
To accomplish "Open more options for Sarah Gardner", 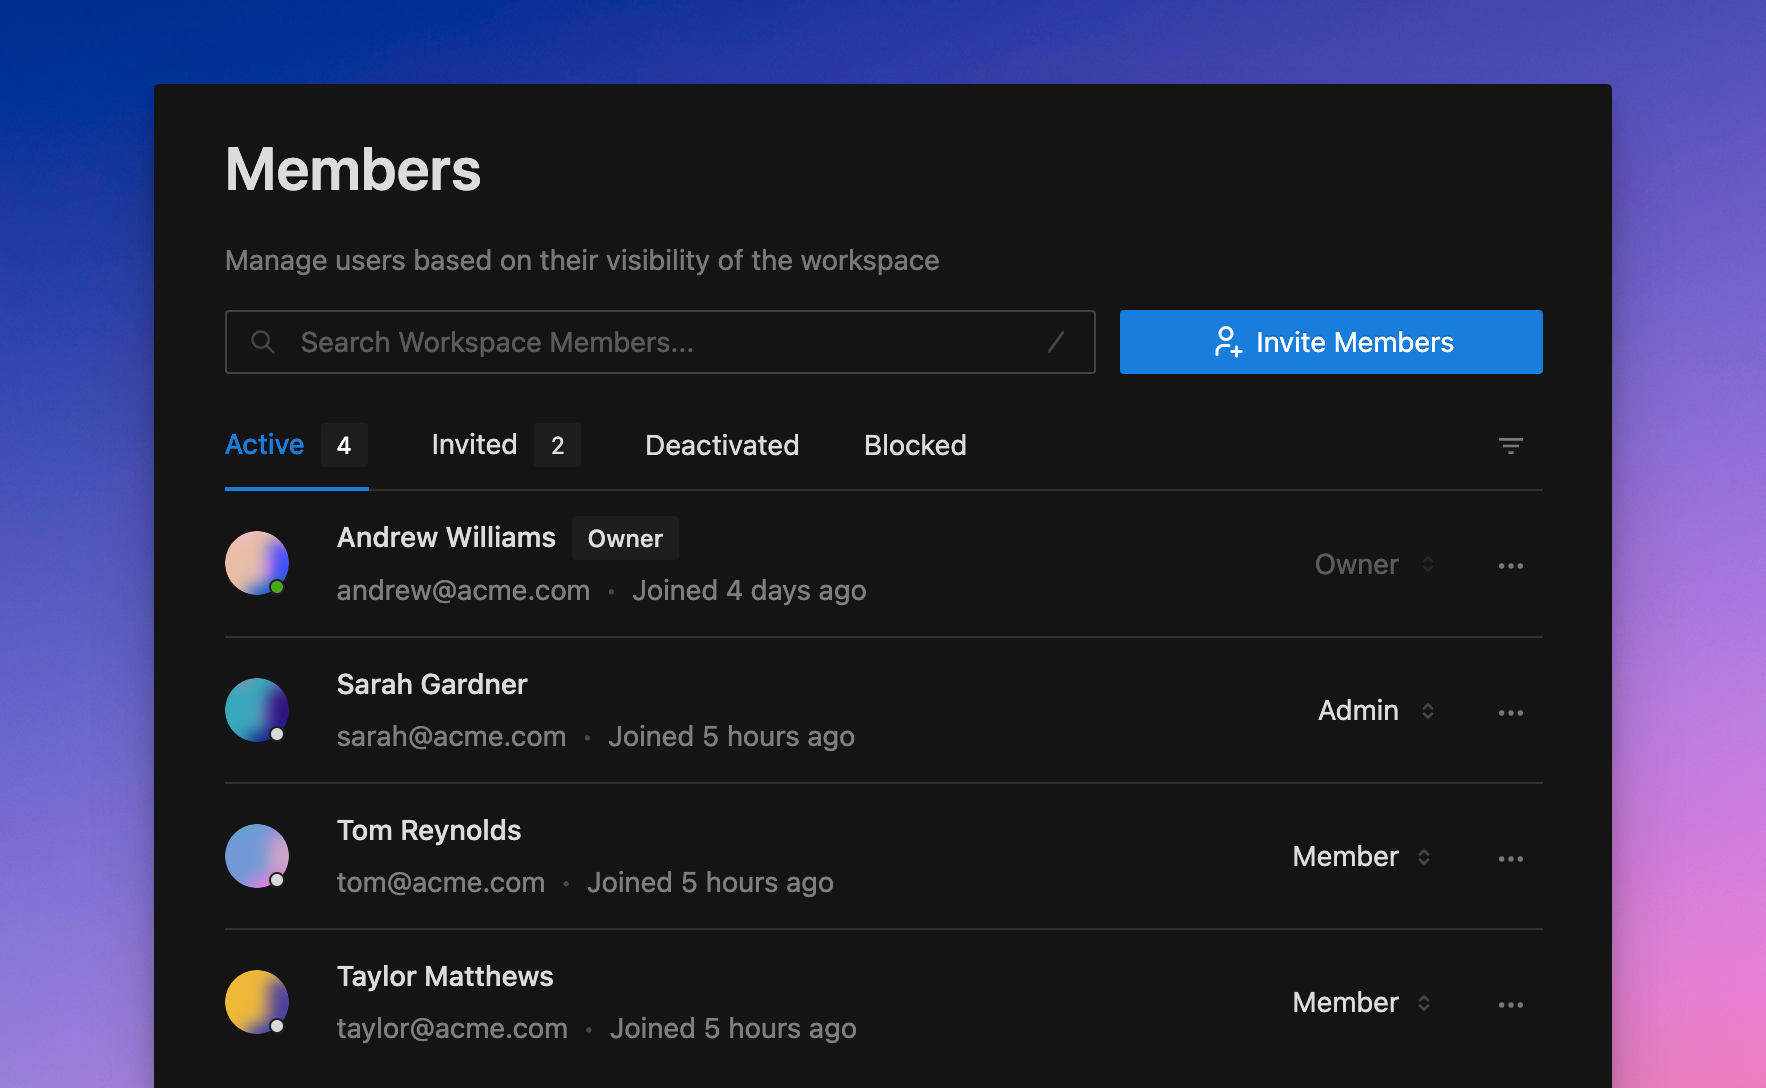I will pyautogui.click(x=1510, y=713).
